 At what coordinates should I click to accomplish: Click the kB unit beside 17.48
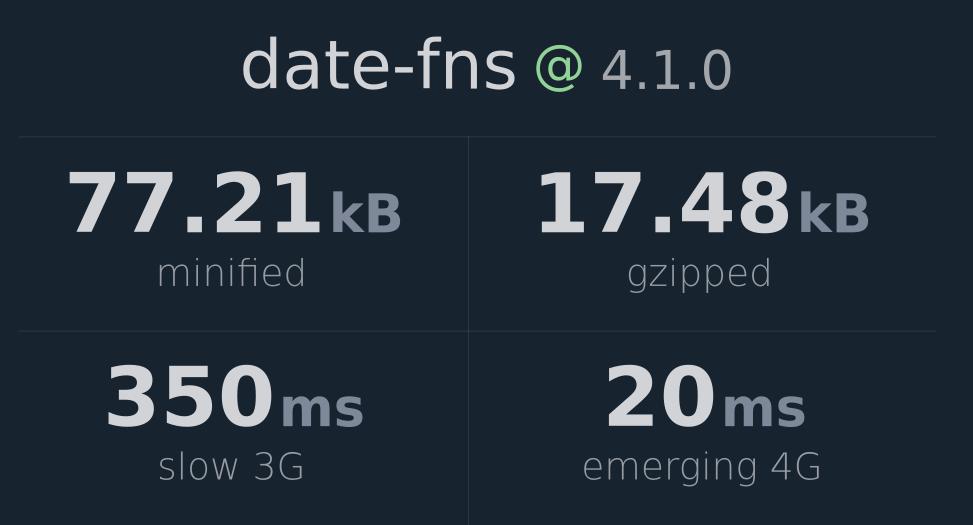pyautogui.click(x=834, y=213)
